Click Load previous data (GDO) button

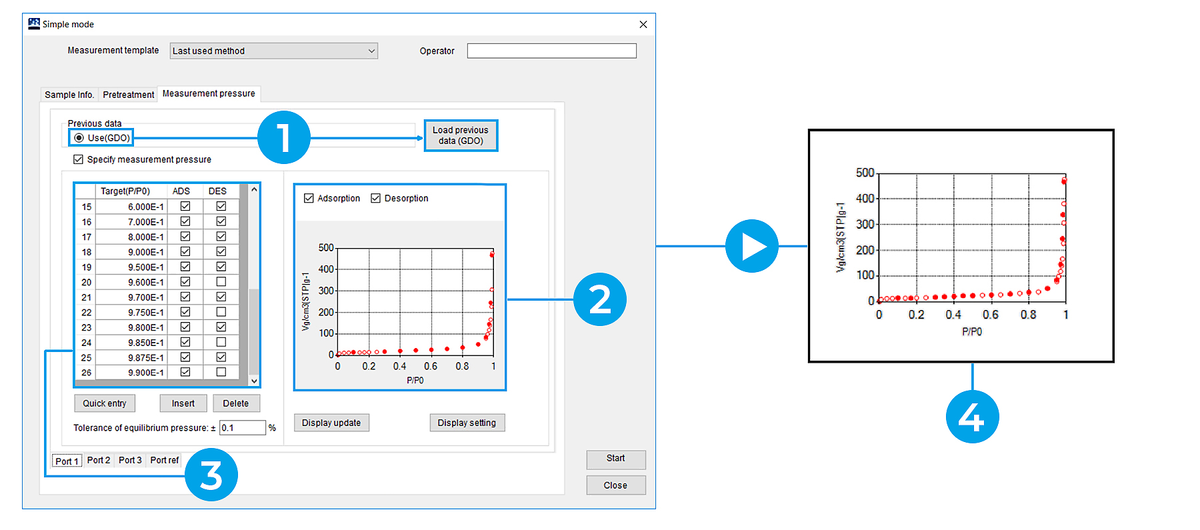click(460, 135)
